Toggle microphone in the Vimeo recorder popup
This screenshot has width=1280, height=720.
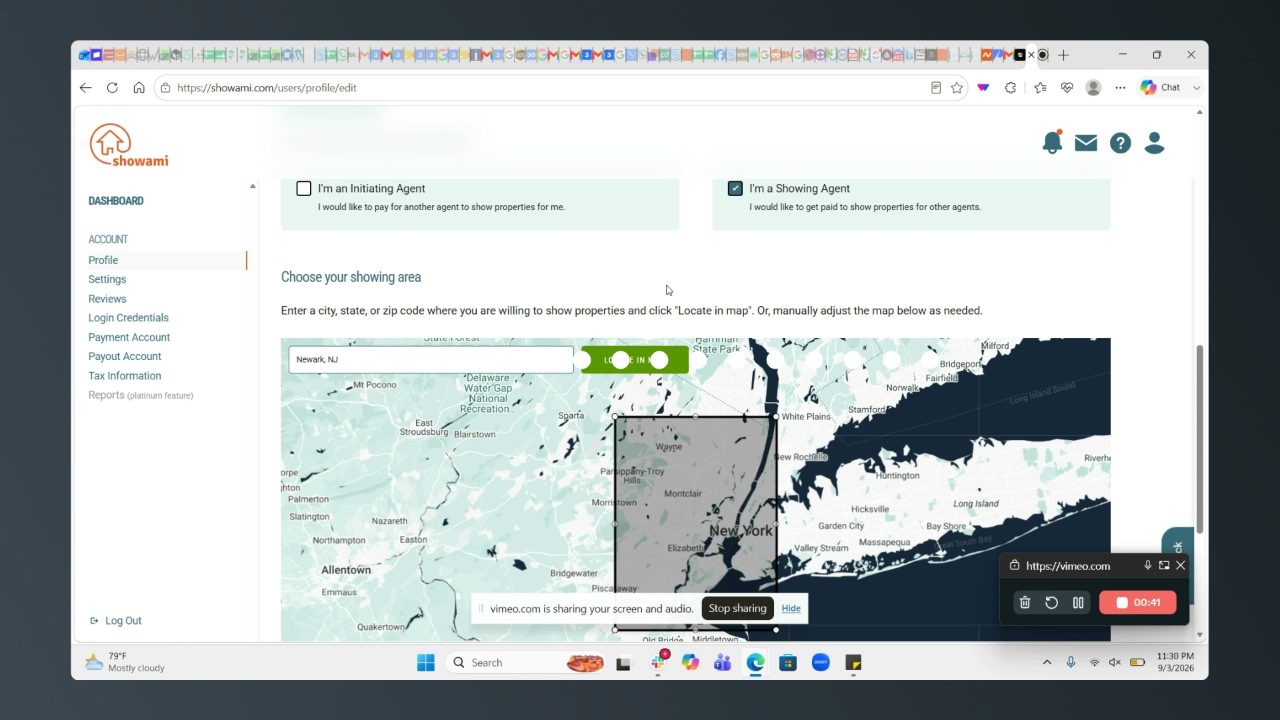click(x=1148, y=565)
